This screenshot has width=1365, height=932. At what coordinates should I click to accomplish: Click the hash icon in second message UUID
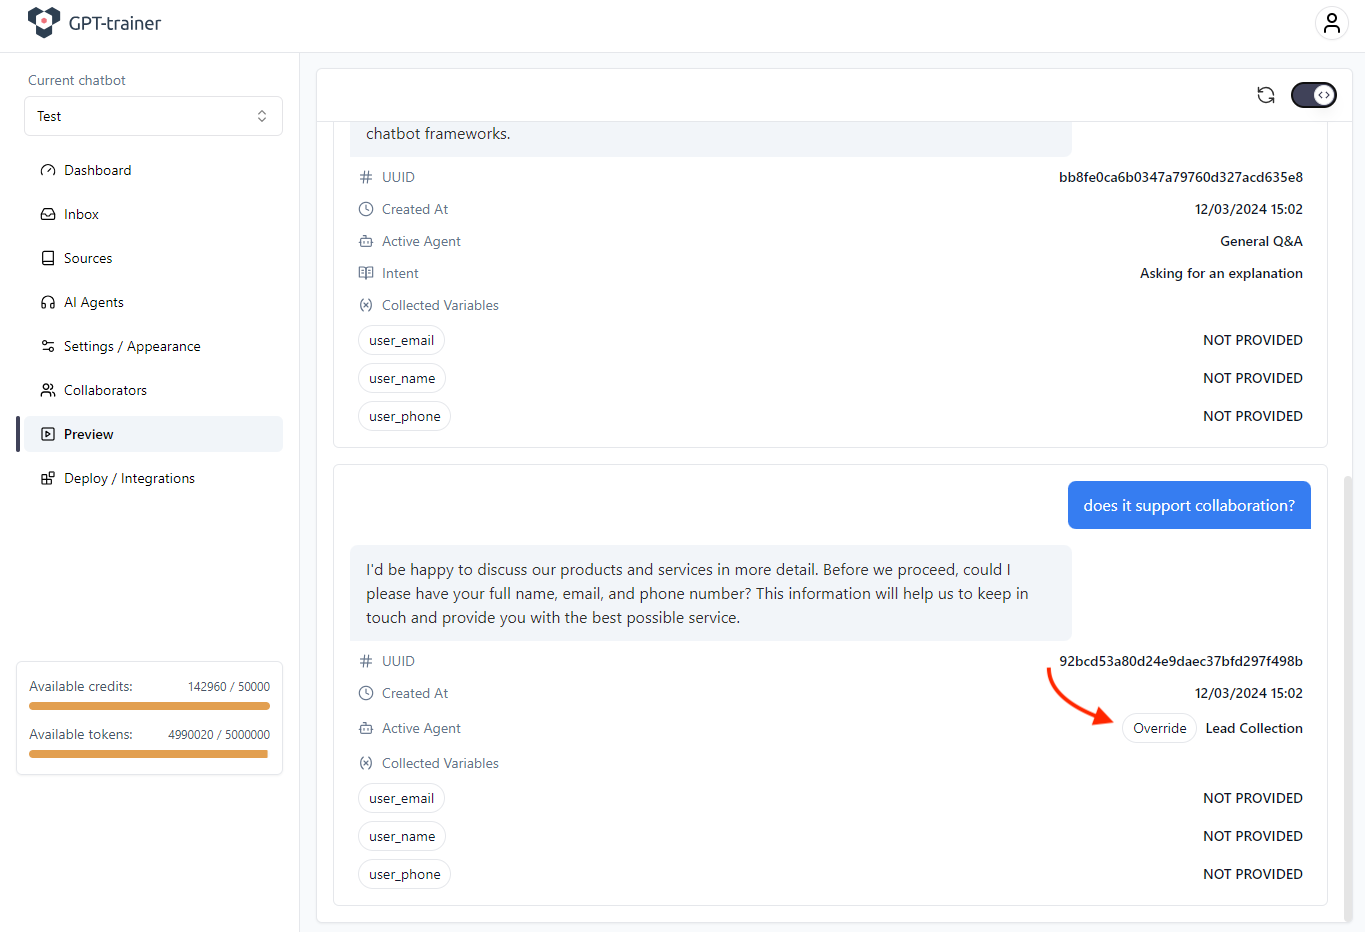coord(366,661)
